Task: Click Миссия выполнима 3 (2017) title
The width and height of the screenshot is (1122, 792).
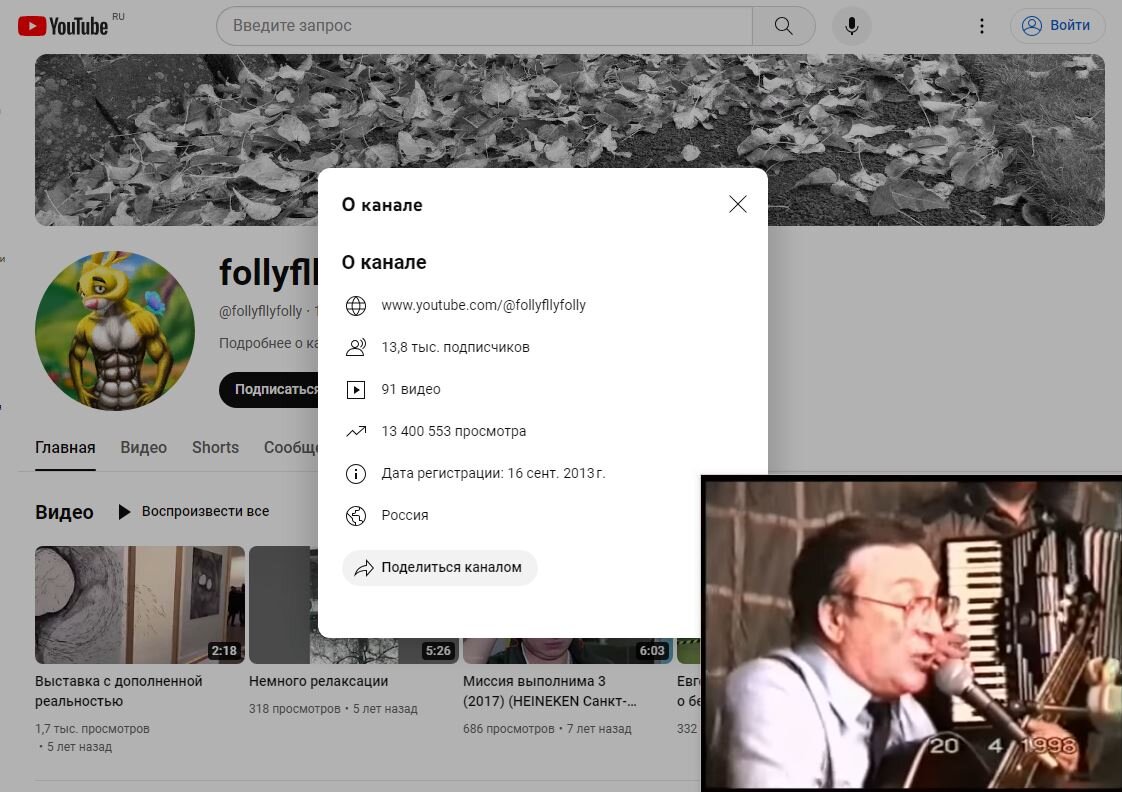Action: tap(550, 691)
